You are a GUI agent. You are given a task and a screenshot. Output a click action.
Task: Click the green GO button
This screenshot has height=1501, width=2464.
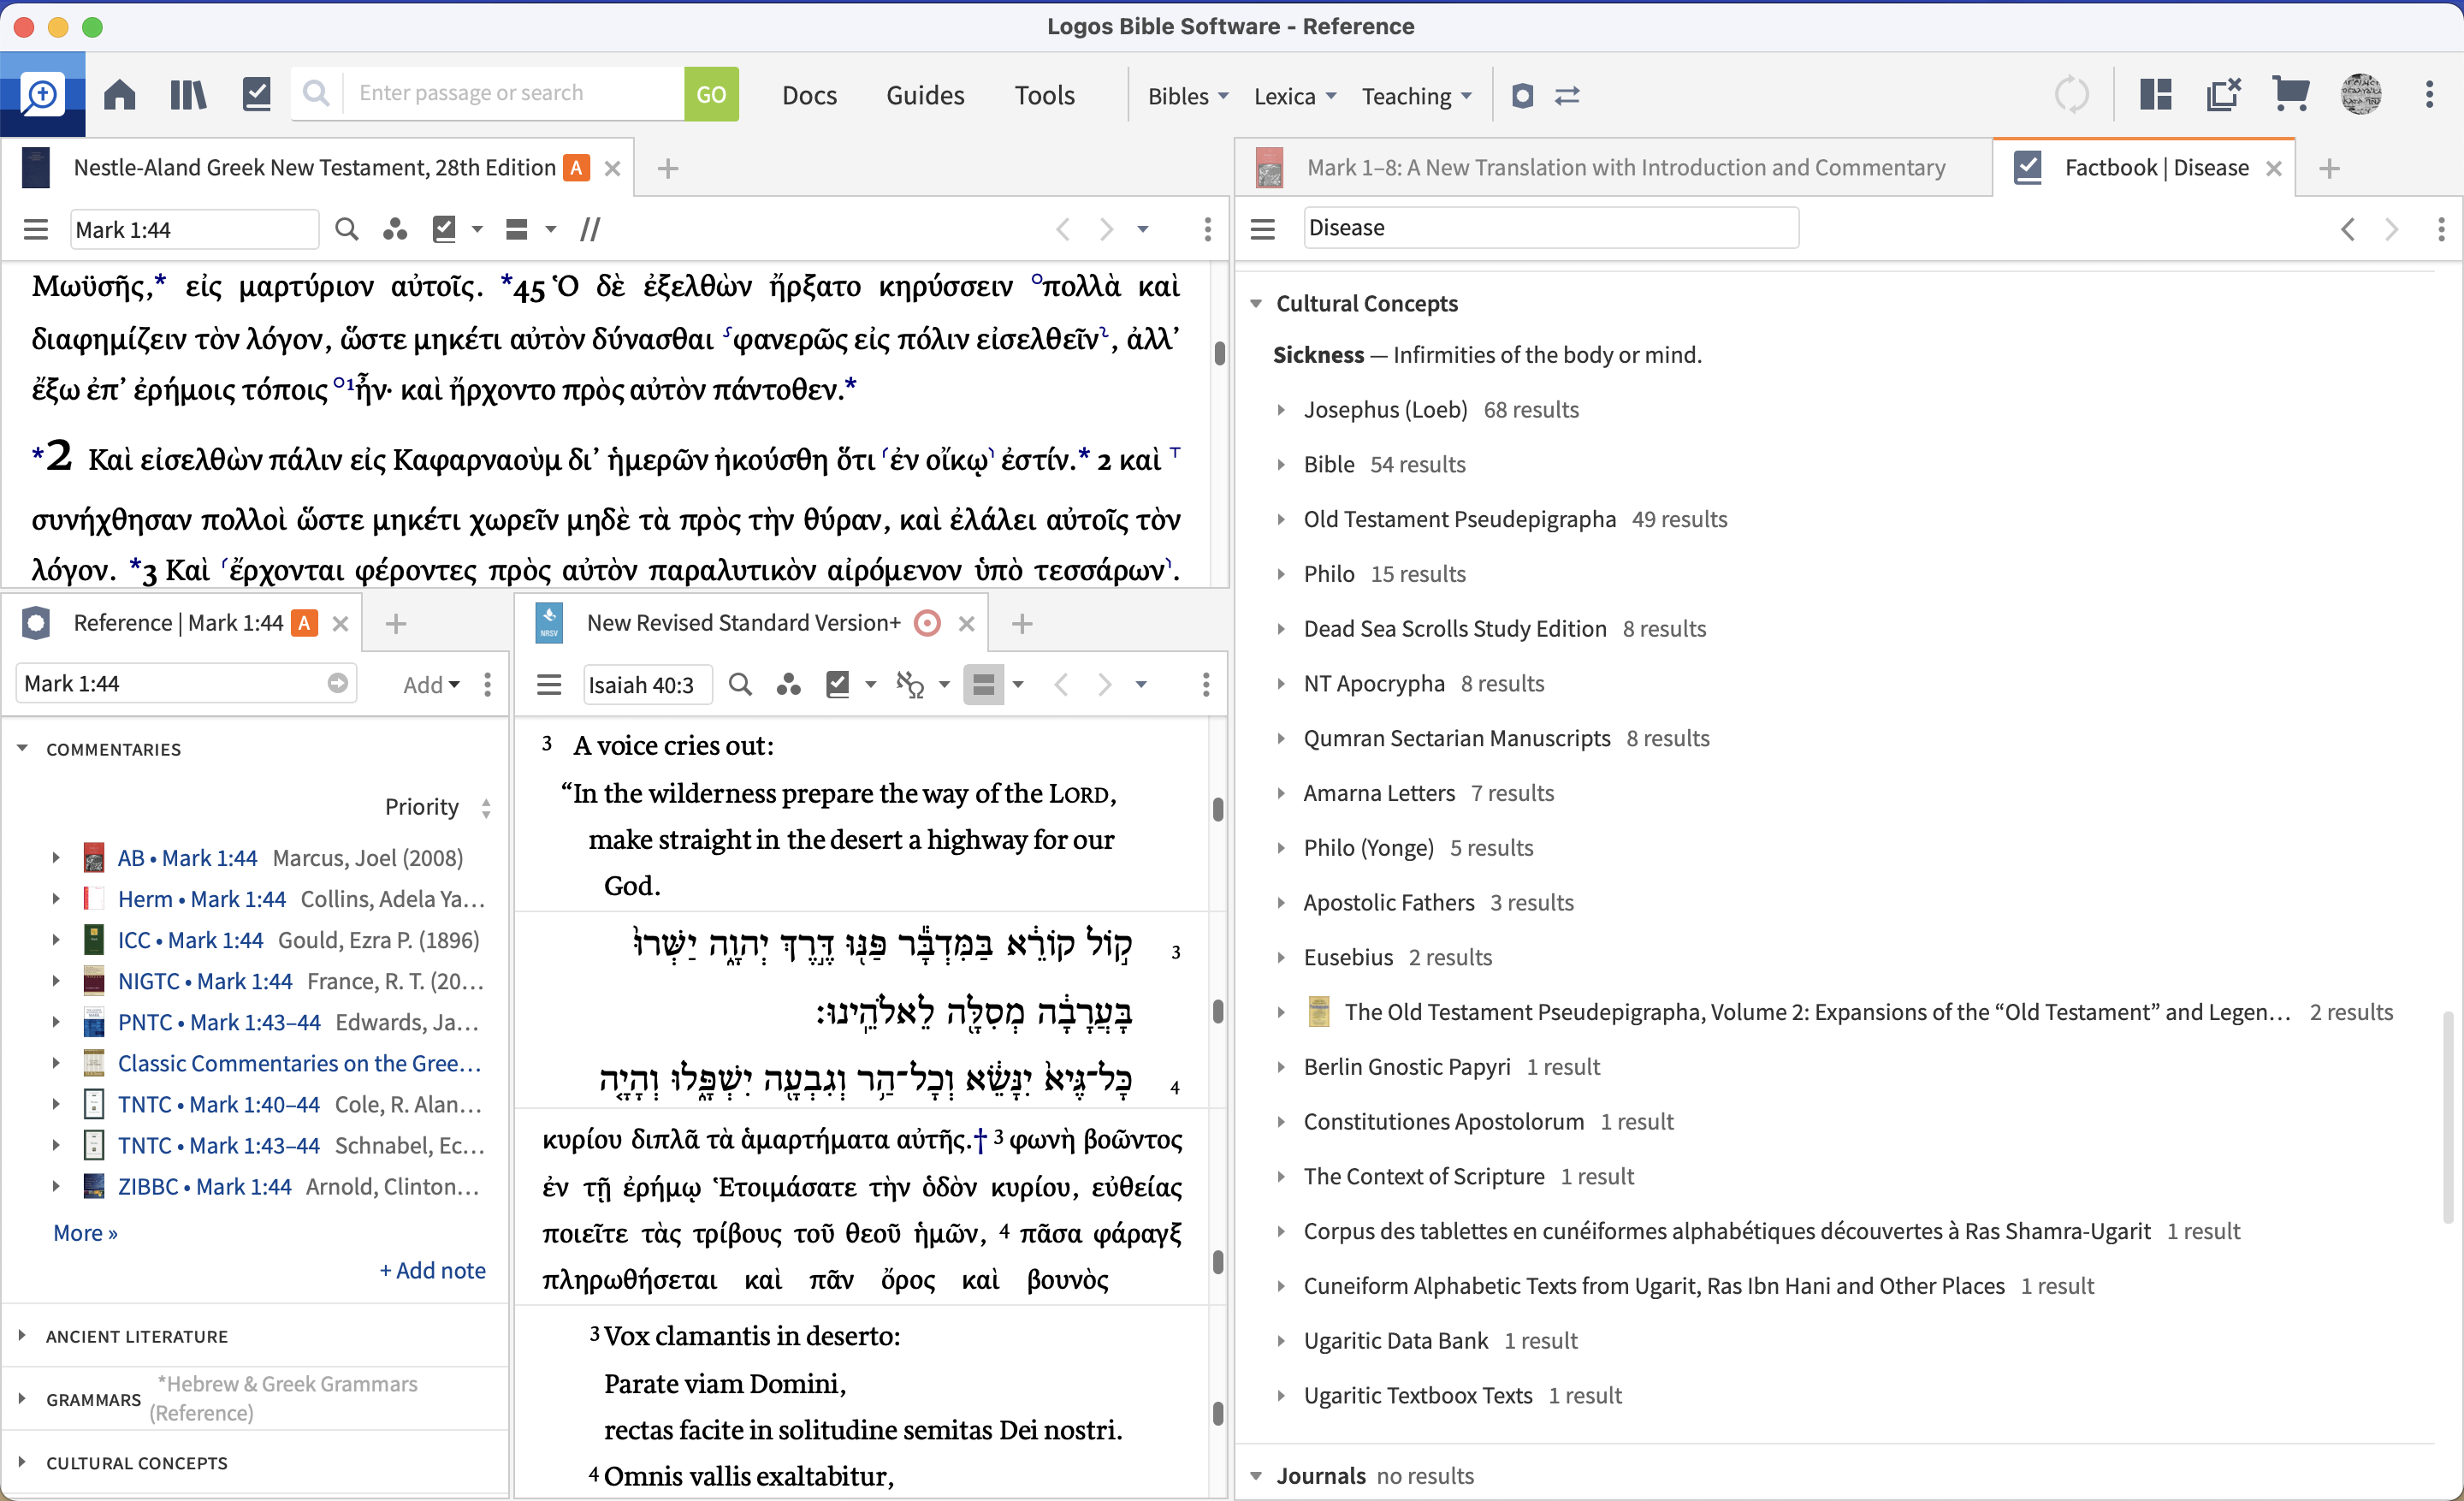pos(711,93)
